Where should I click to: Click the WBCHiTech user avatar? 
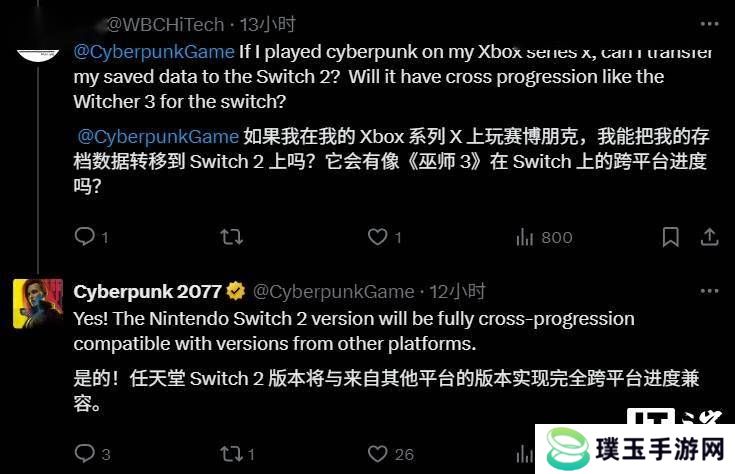click(38, 54)
